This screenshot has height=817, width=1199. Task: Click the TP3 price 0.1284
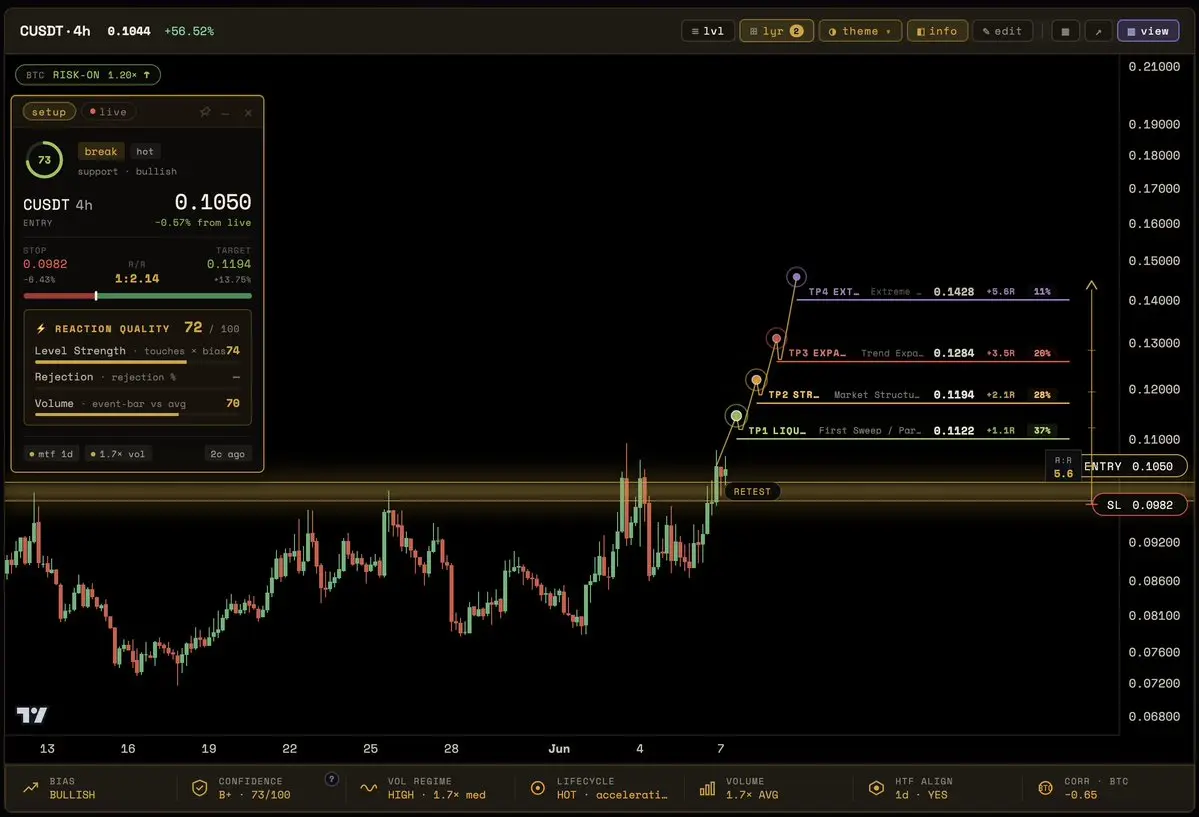coord(954,353)
